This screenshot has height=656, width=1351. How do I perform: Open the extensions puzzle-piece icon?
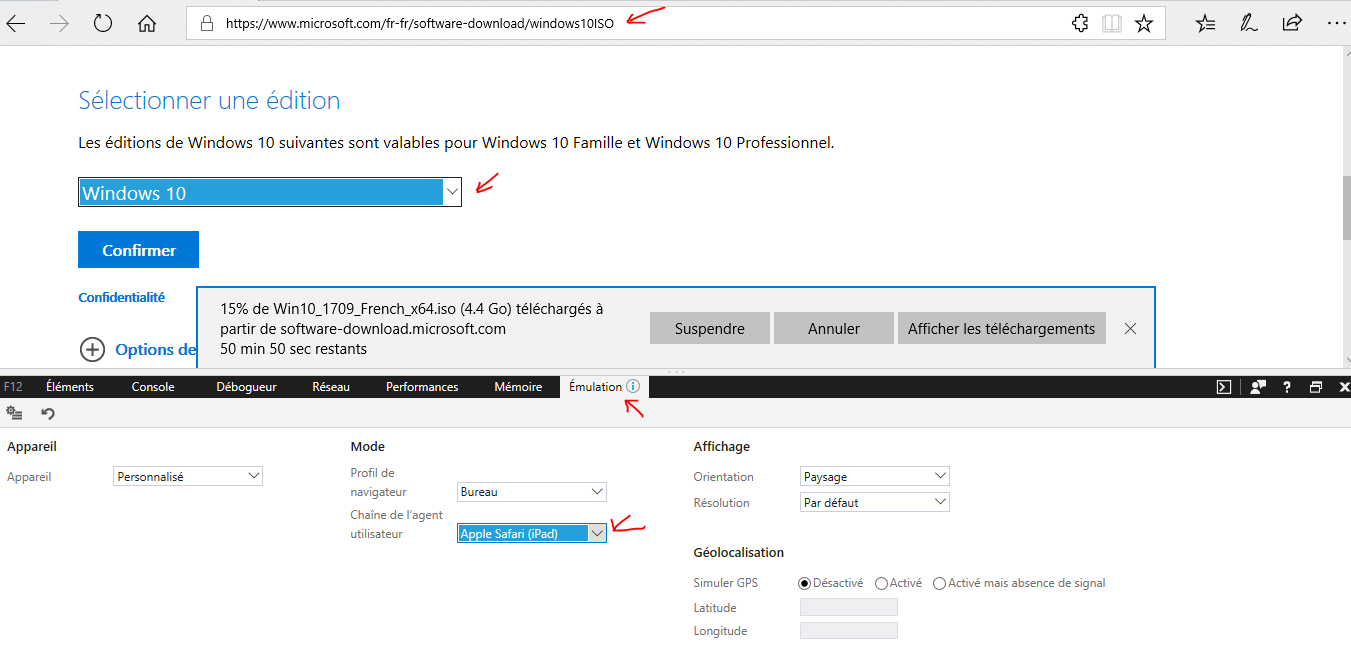1080,23
